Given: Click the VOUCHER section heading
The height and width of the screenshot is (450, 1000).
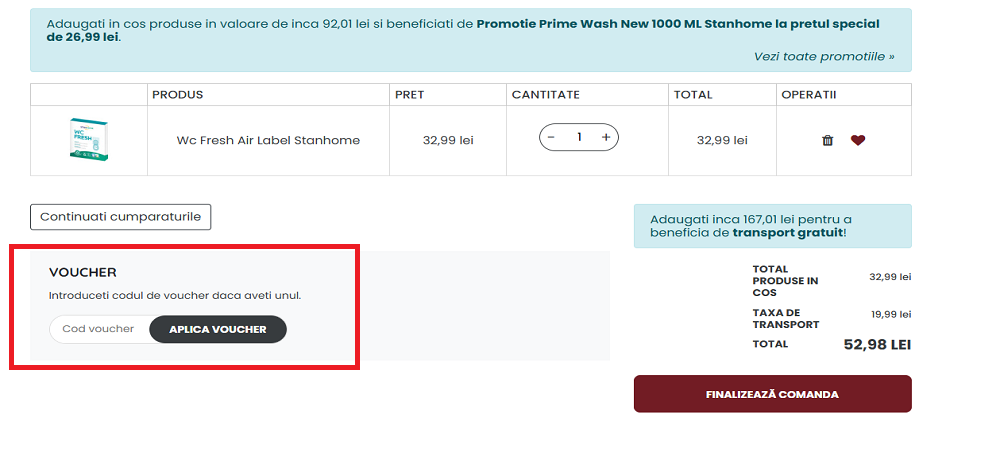Looking at the screenshot, I should point(83,272).
